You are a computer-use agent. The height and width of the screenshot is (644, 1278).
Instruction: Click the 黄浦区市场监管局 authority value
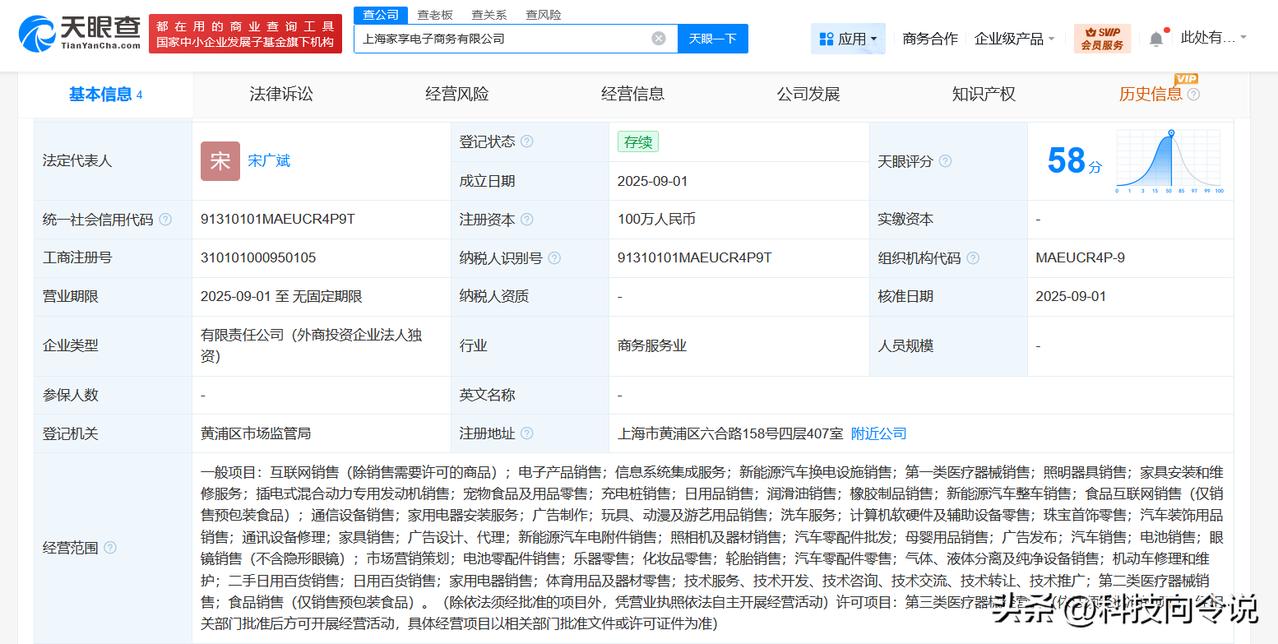(x=255, y=433)
